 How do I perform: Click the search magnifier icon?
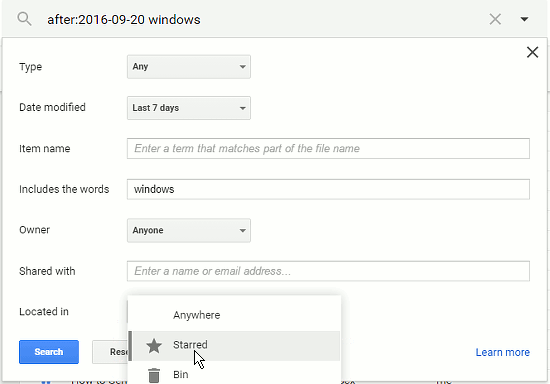point(24,19)
